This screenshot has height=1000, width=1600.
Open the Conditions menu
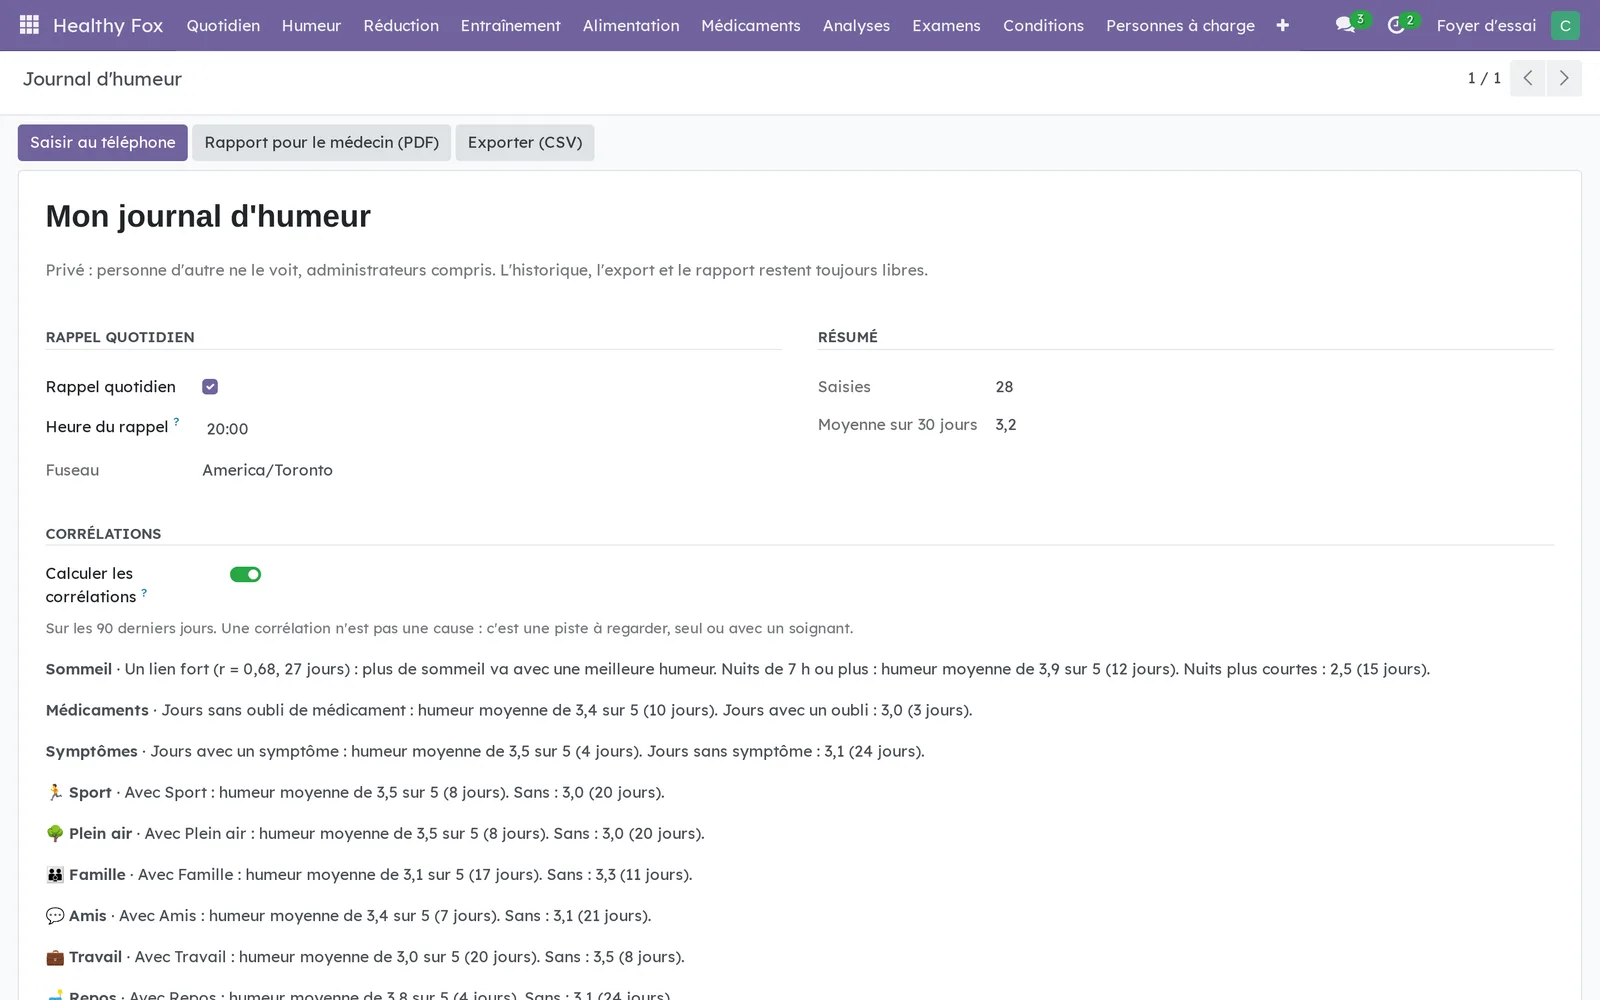1043,25
